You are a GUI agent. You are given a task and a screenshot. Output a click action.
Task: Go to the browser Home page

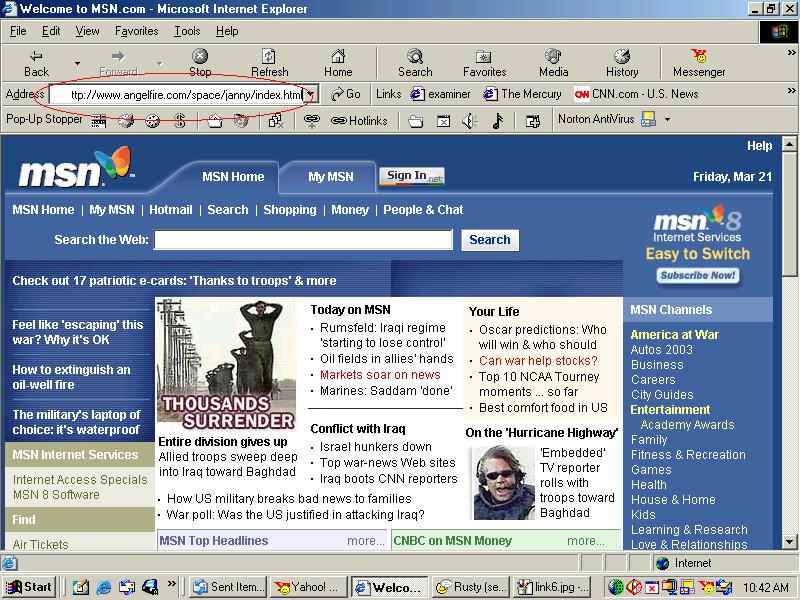tap(338, 62)
